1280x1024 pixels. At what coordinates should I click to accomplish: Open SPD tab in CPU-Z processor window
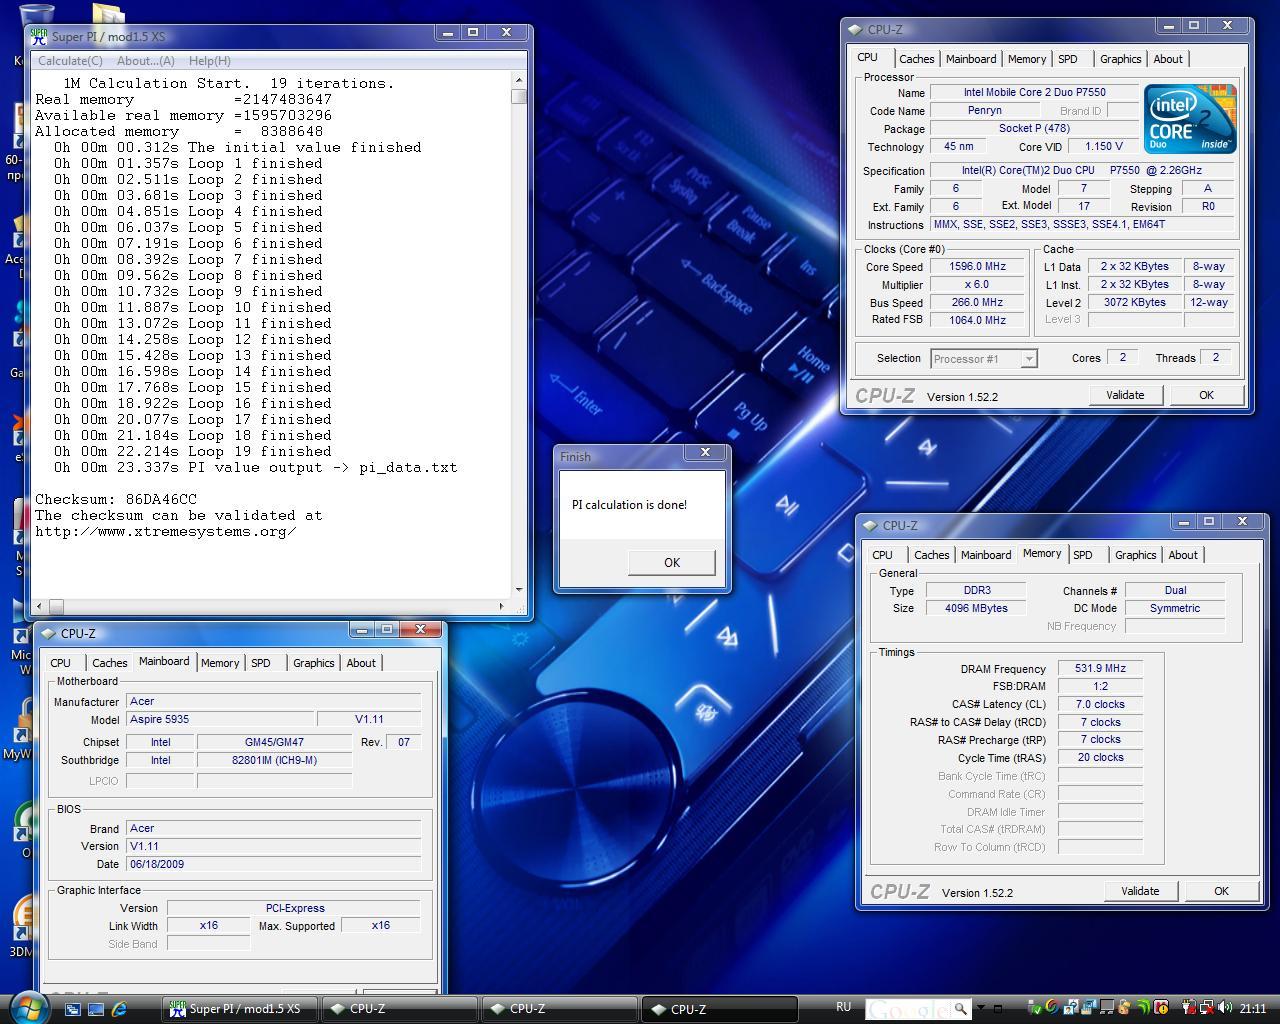tap(1068, 59)
